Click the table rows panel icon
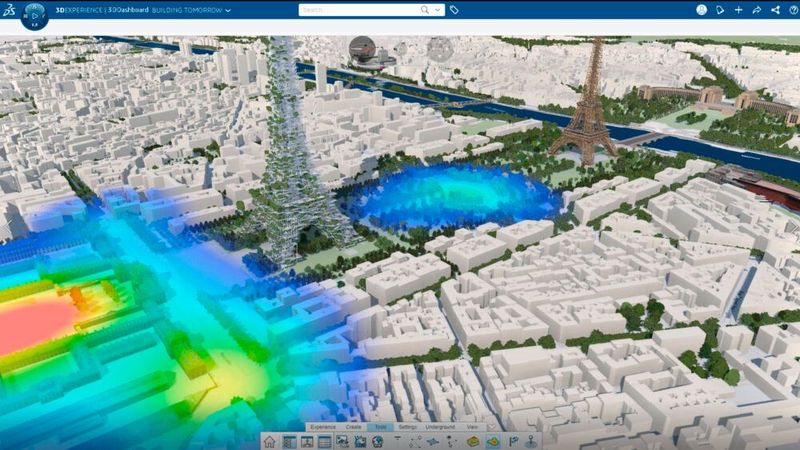This screenshot has width=800, height=450. click(x=324, y=442)
